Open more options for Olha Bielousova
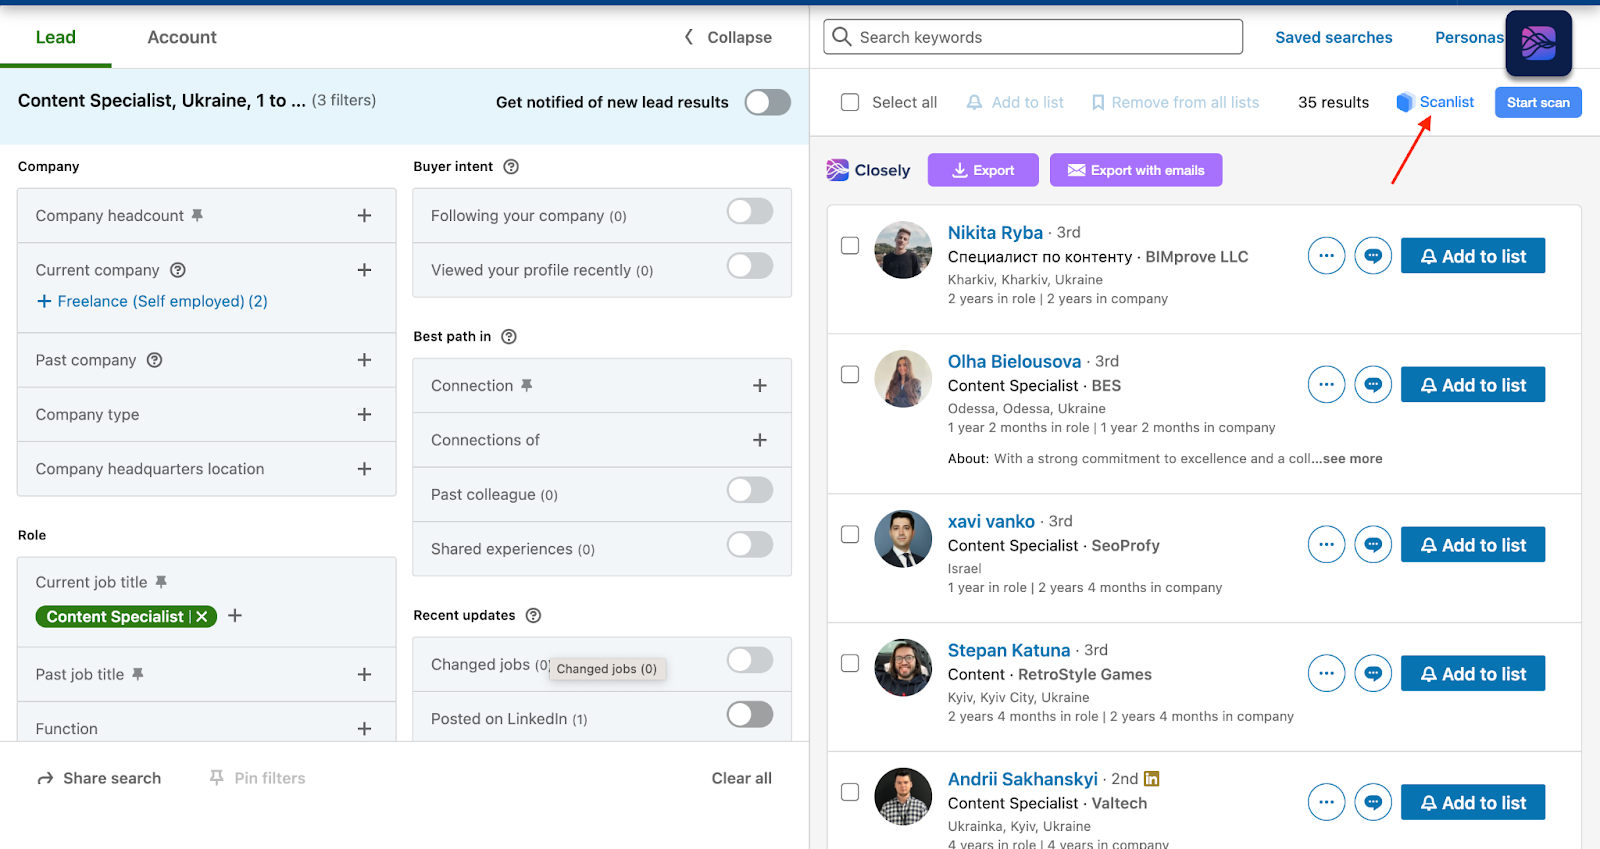The width and height of the screenshot is (1600, 849). (x=1326, y=385)
